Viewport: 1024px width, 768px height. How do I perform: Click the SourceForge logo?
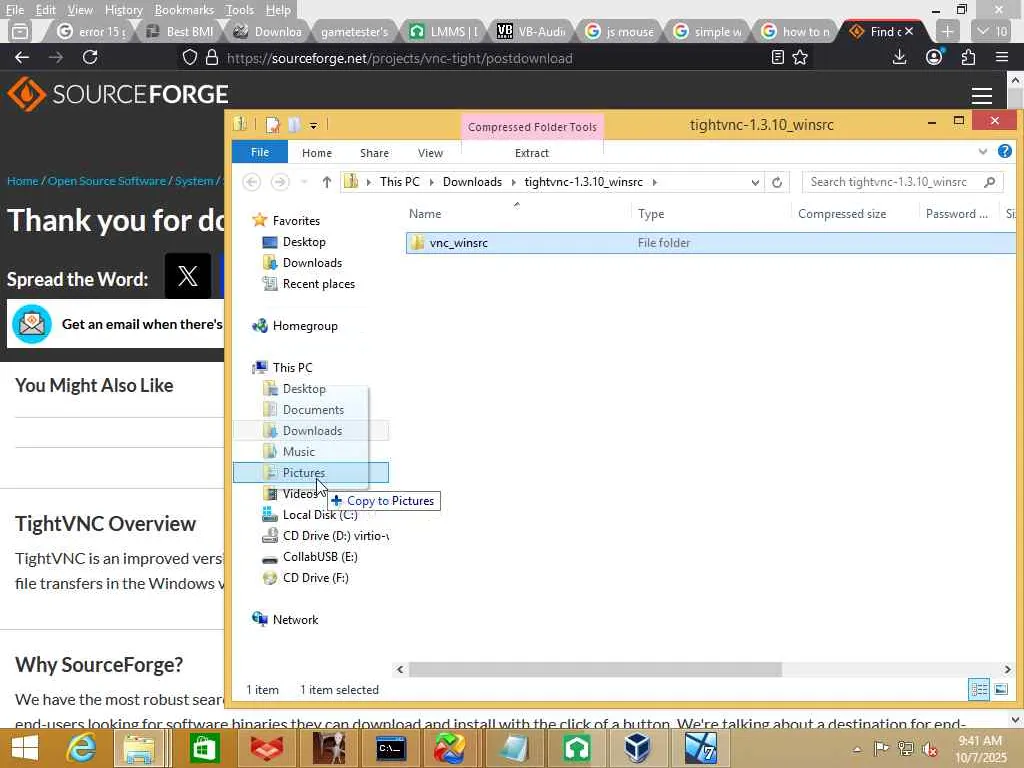pos(118,94)
